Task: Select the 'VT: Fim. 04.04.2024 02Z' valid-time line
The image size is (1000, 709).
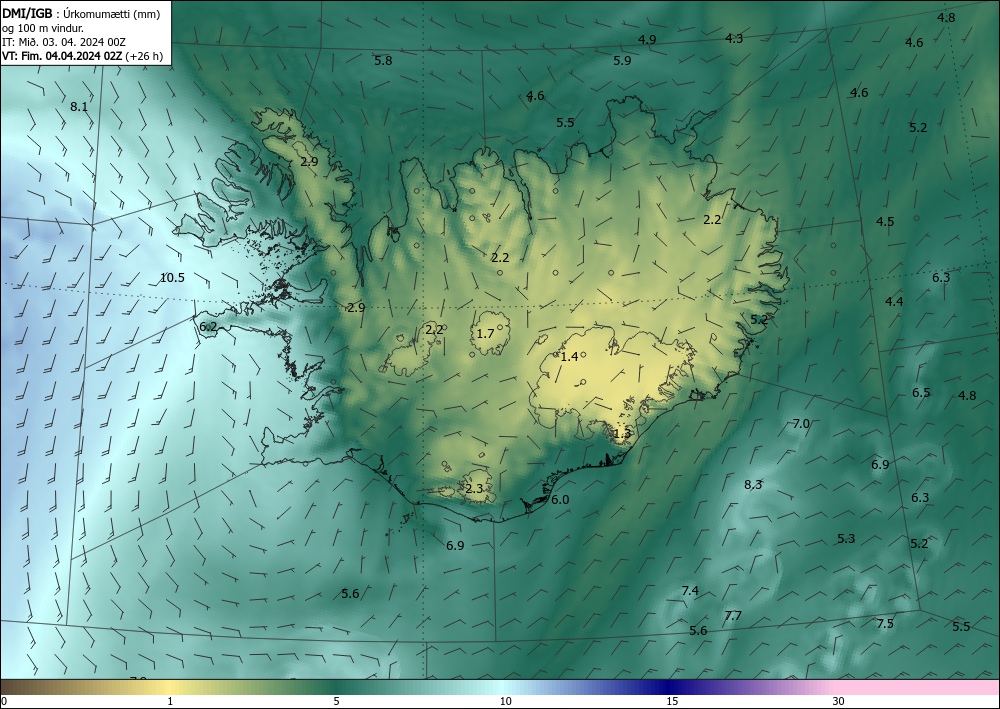Action: pyautogui.click(x=62, y=56)
